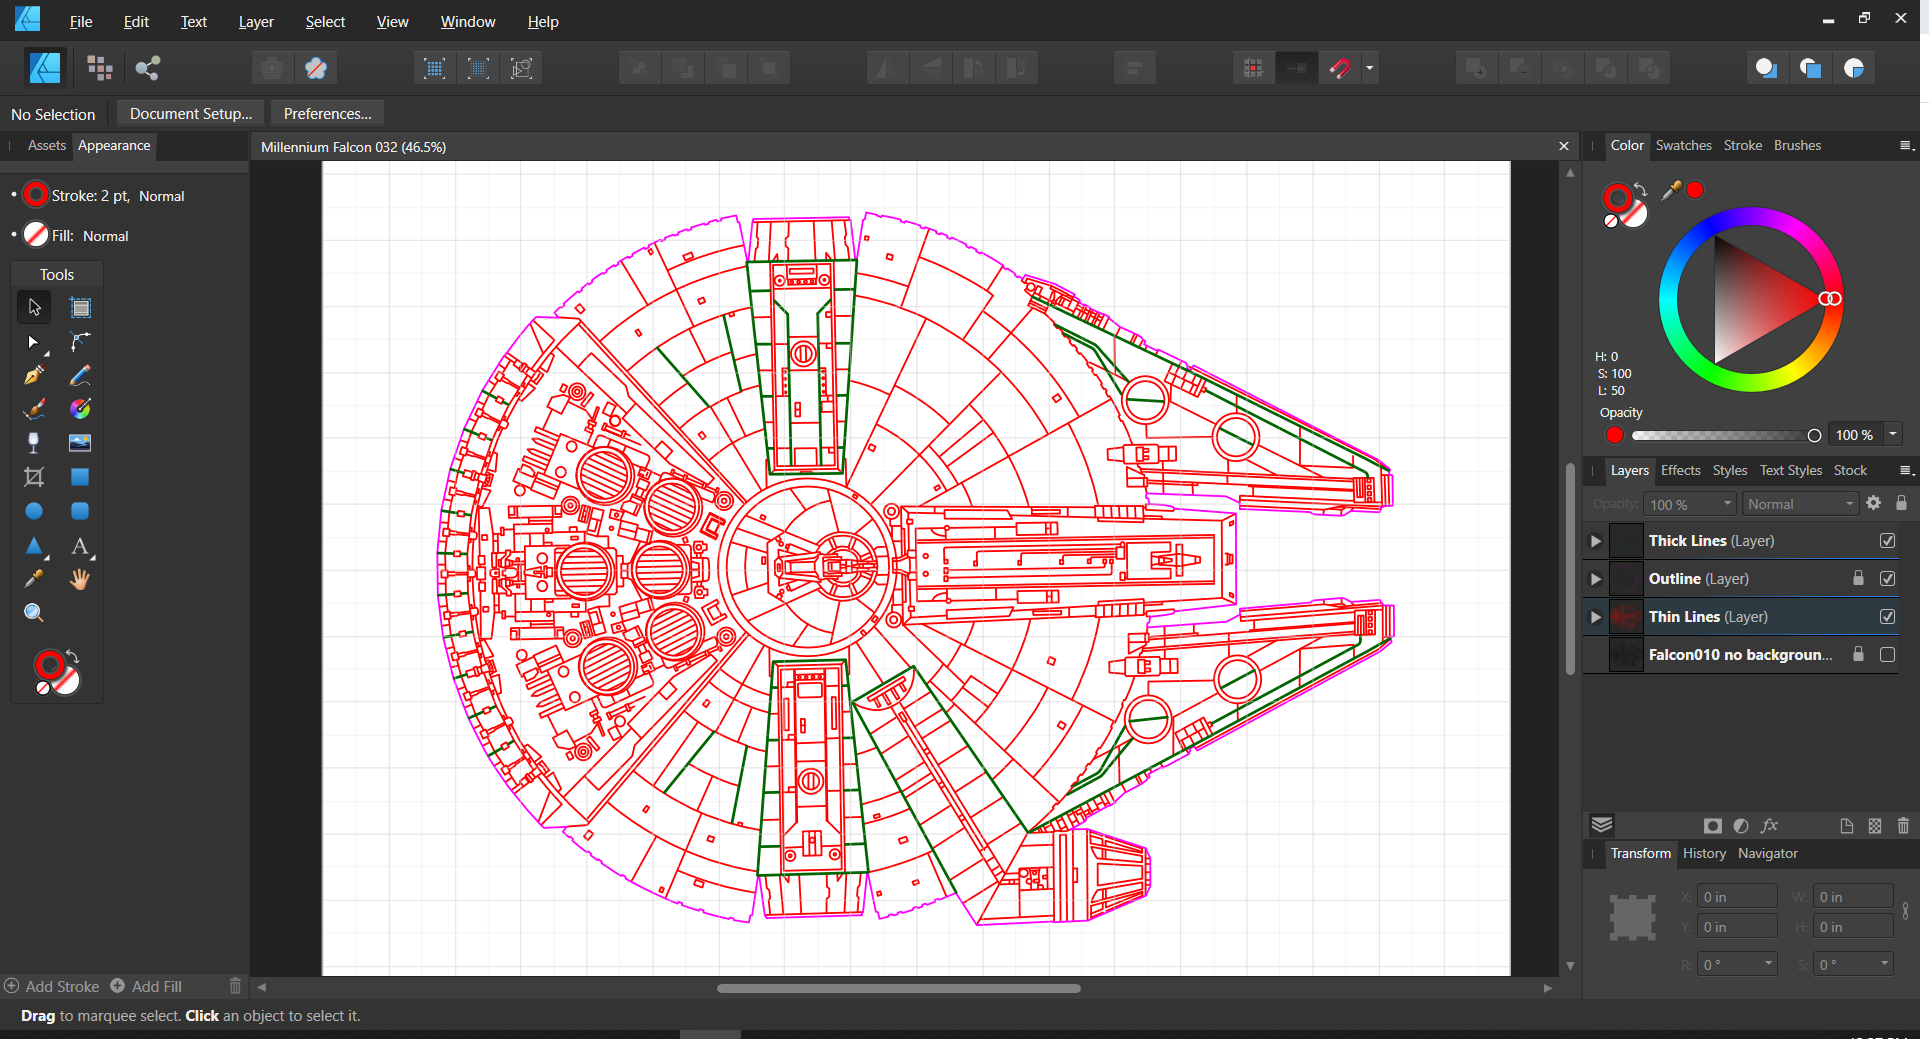Select the Node tool

[34, 342]
